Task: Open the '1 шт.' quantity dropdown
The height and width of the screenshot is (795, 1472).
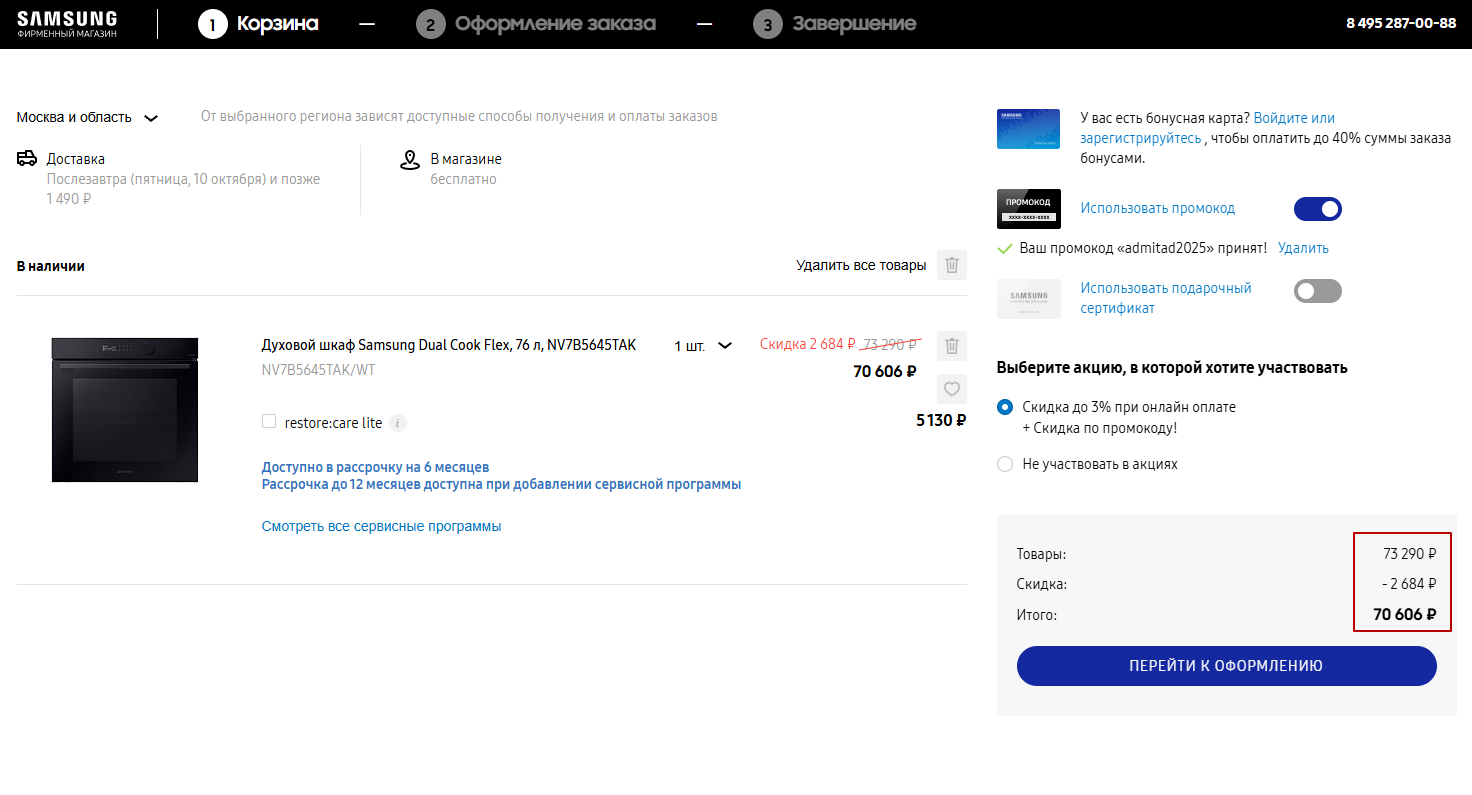Action: pos(702,346)
